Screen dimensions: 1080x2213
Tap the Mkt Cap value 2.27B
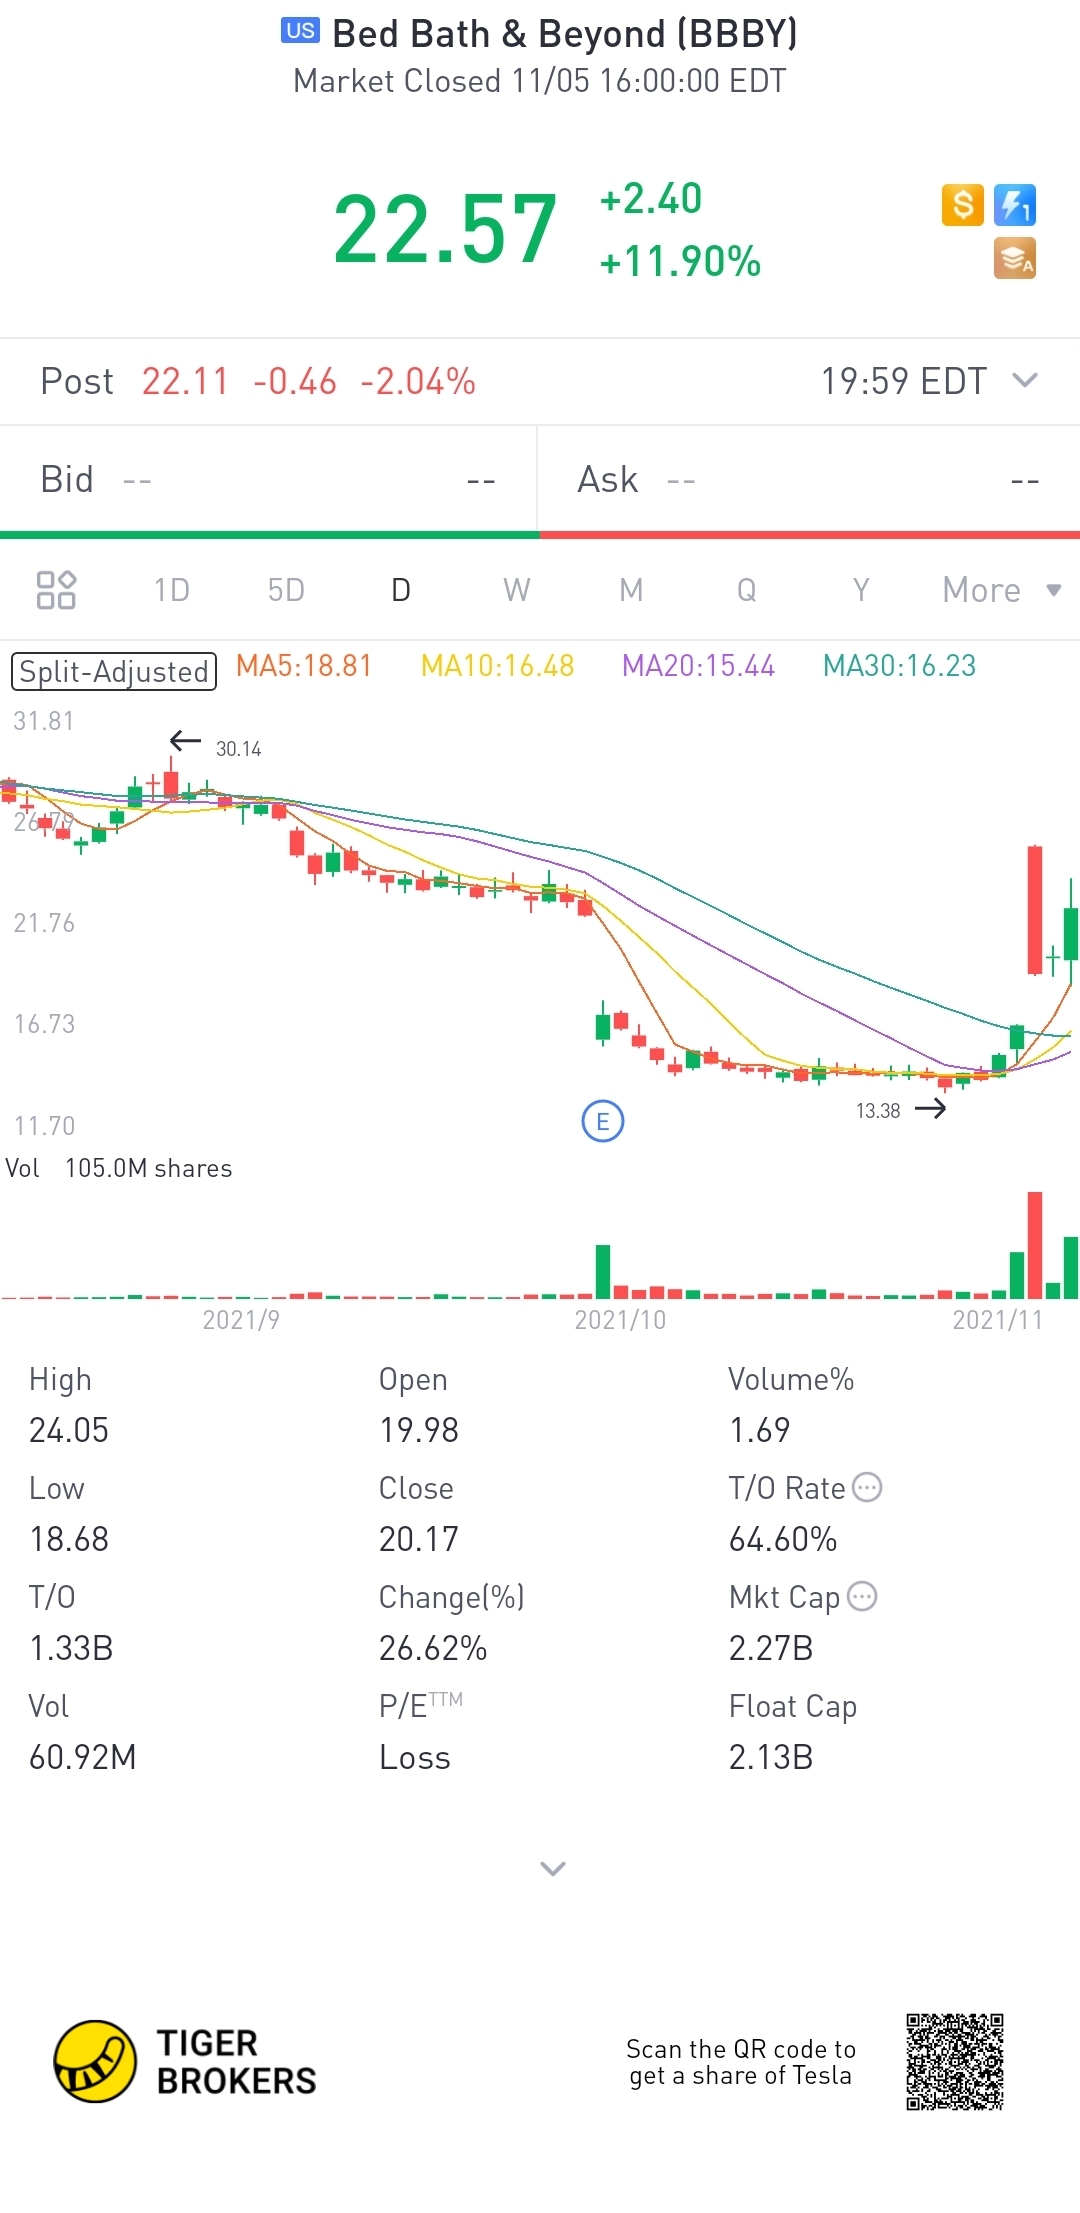[771, 1648]
